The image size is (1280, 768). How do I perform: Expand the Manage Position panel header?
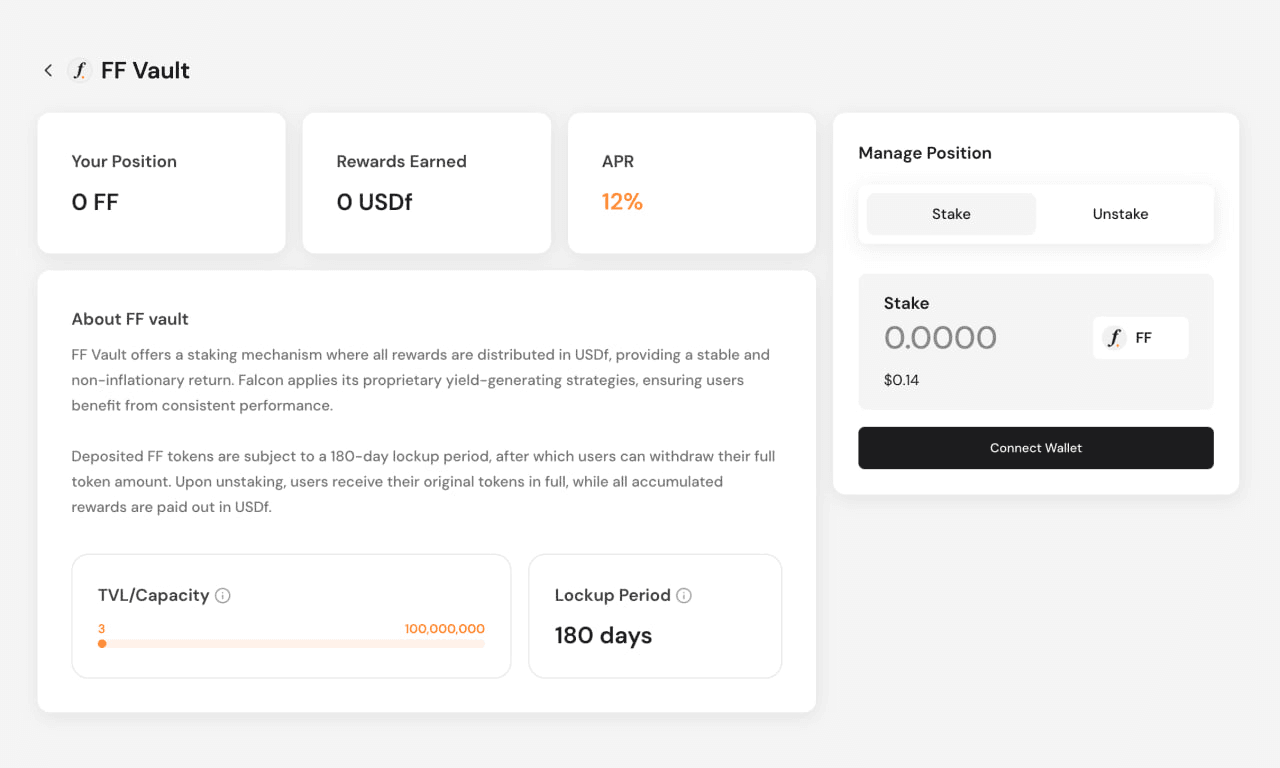925,153
